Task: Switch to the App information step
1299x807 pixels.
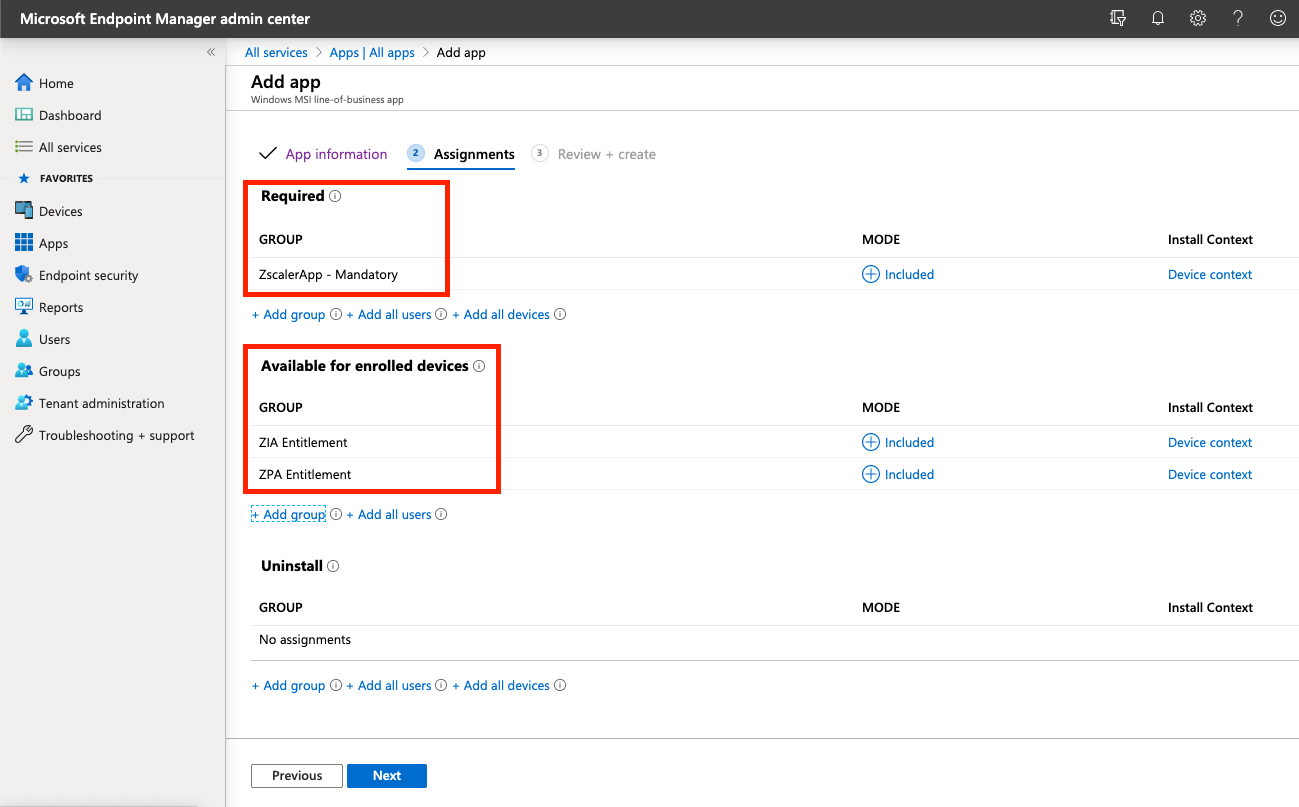Action: [335, 154]
